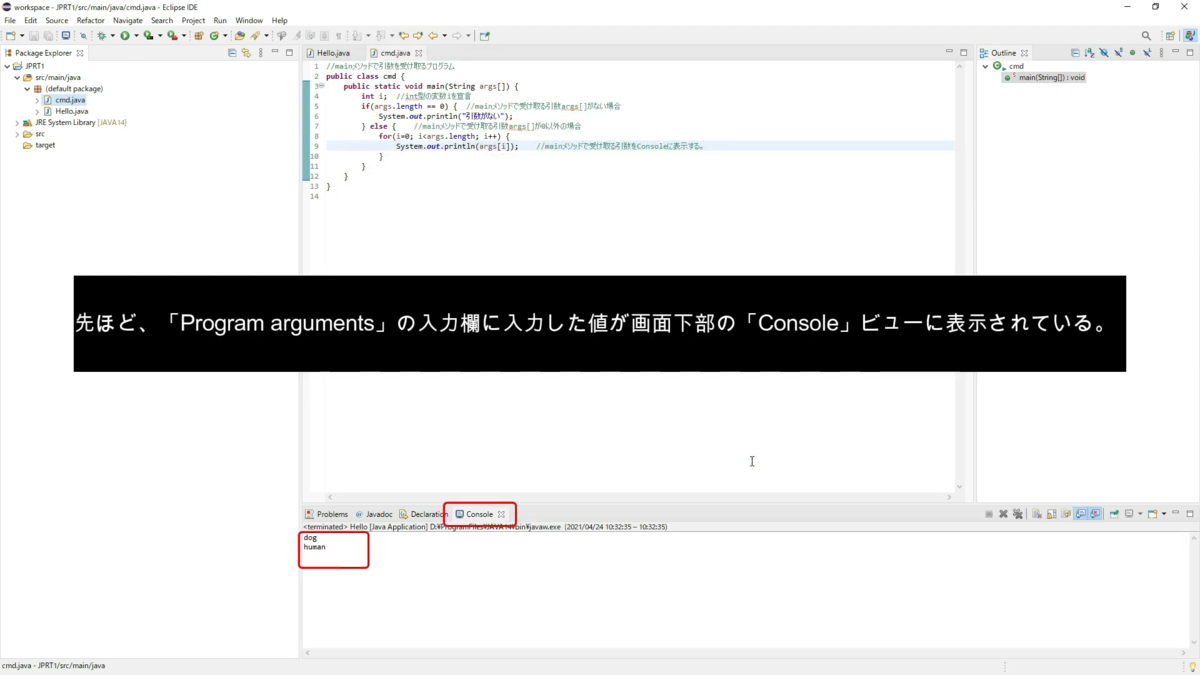Open the Project menu
The width and height of the screenshot is (1200, 675).
point(193,20)
